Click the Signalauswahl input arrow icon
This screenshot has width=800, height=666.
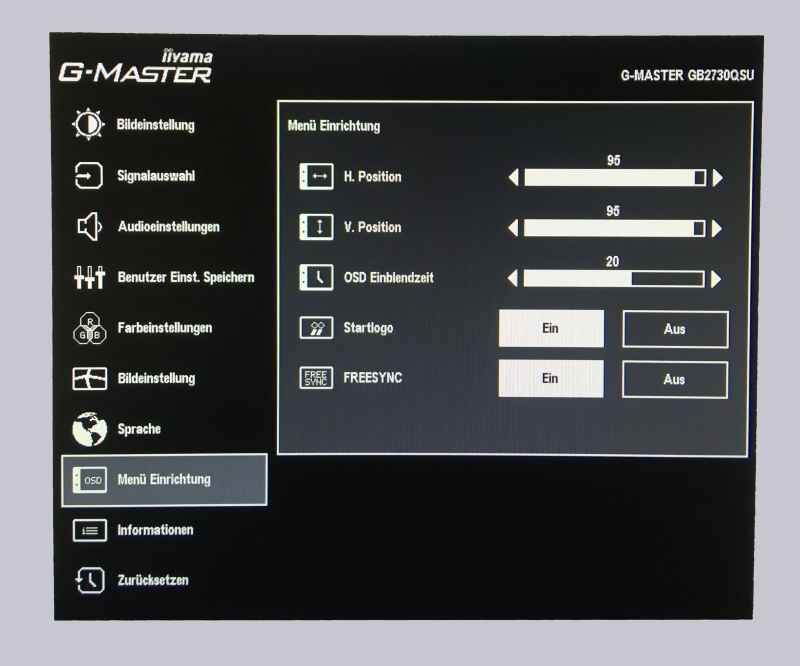click(x=89, y=176)
